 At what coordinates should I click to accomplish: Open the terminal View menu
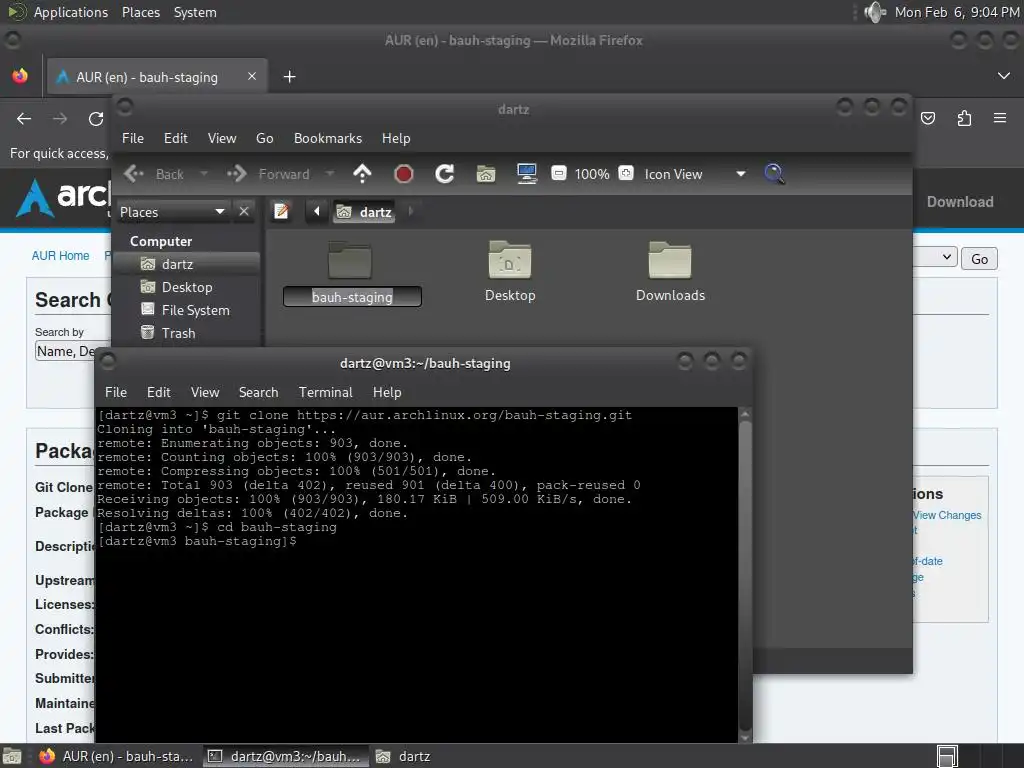tap(205, 392)
